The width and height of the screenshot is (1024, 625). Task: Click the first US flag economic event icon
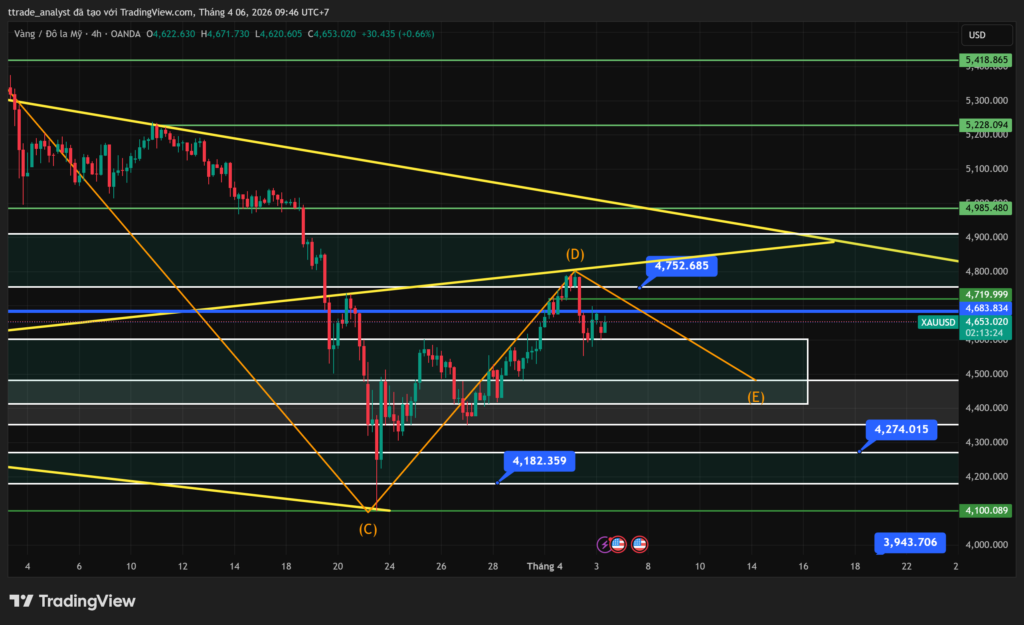(x=619, y=545)
